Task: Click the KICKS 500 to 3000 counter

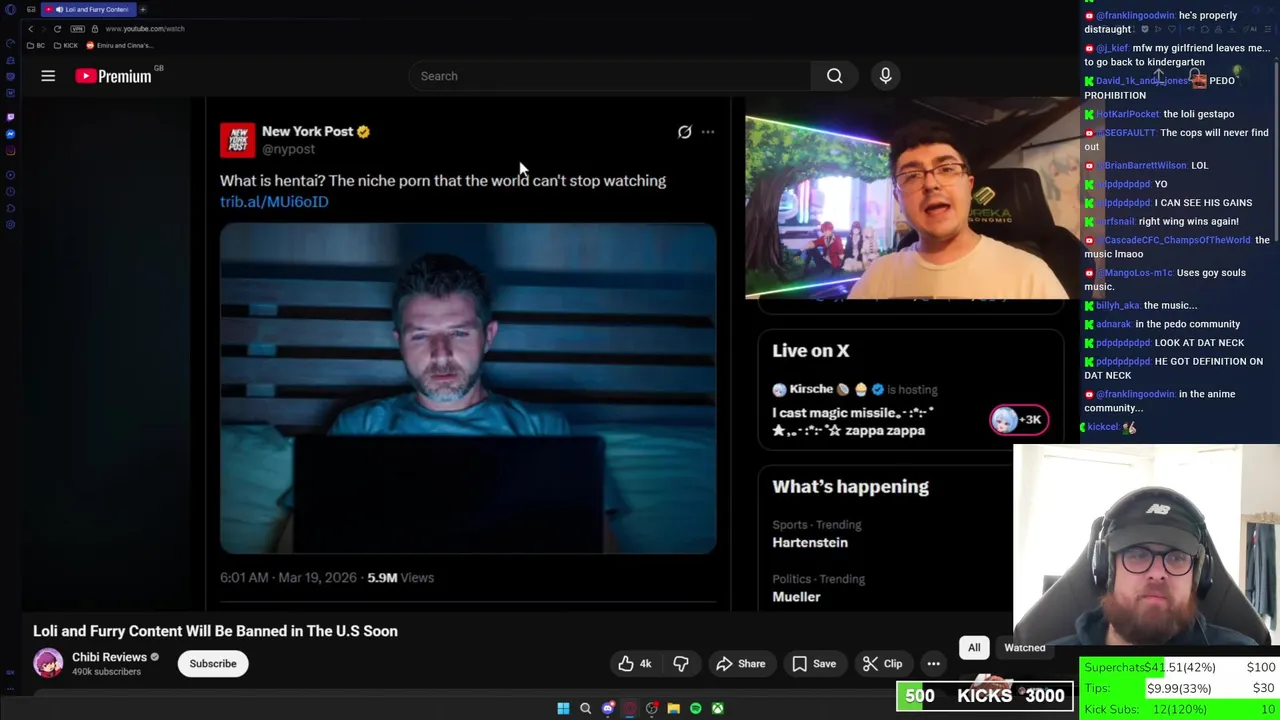Action: [x=985, y=696]
